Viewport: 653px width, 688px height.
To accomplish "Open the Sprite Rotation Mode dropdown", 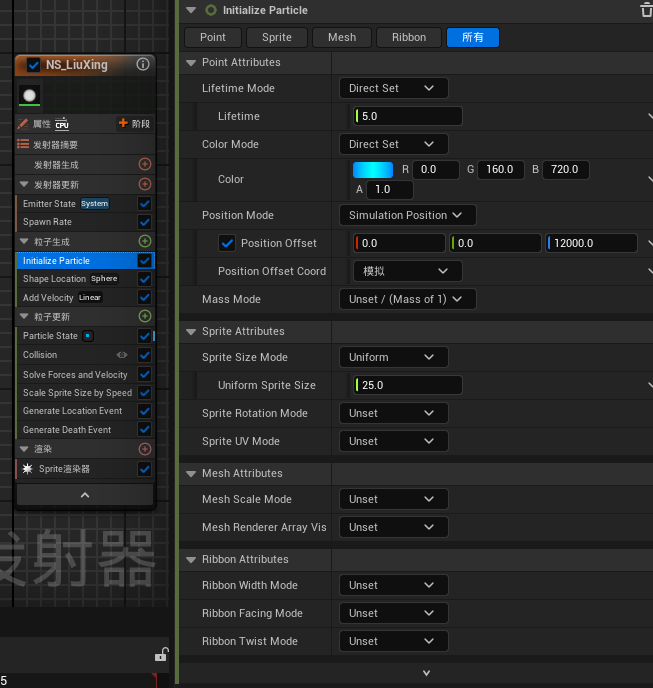I will tap(394, 413).
